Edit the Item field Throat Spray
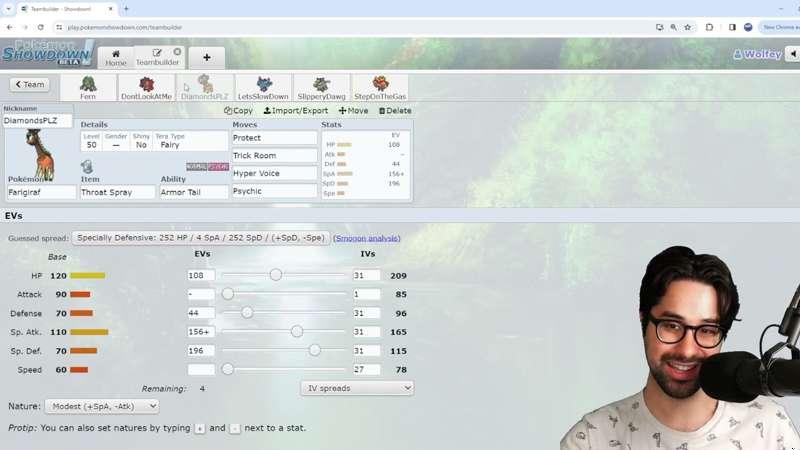The height and width of the screenshot is (450, 800). pos(117,192)
